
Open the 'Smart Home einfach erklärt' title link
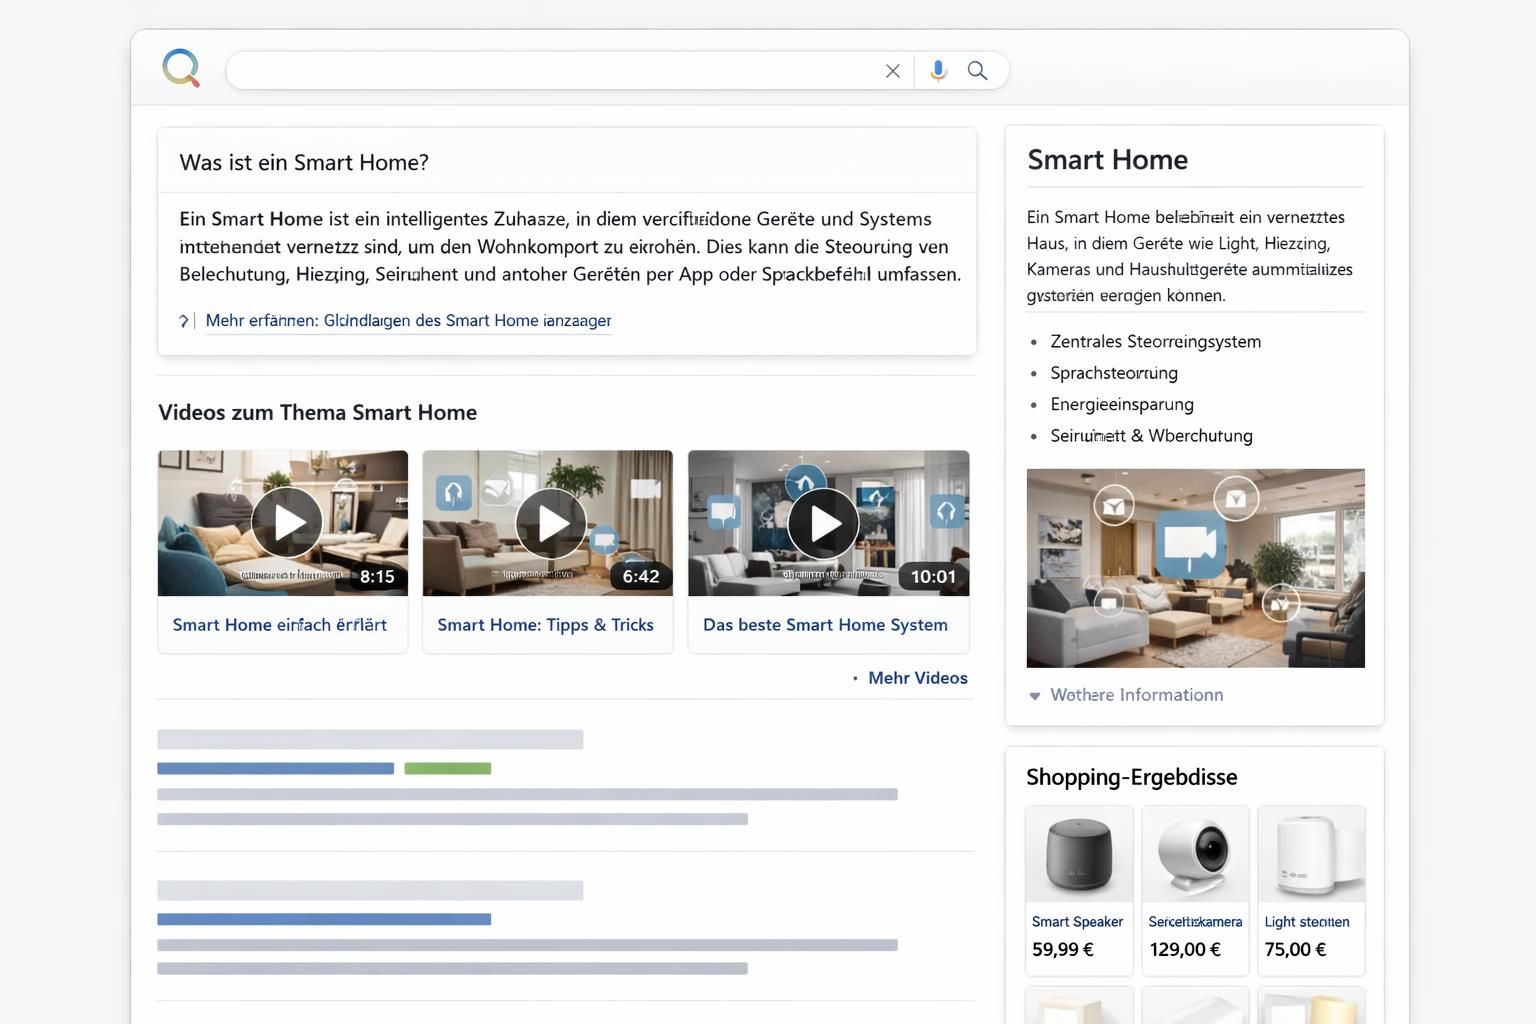(x=280, y=625)
